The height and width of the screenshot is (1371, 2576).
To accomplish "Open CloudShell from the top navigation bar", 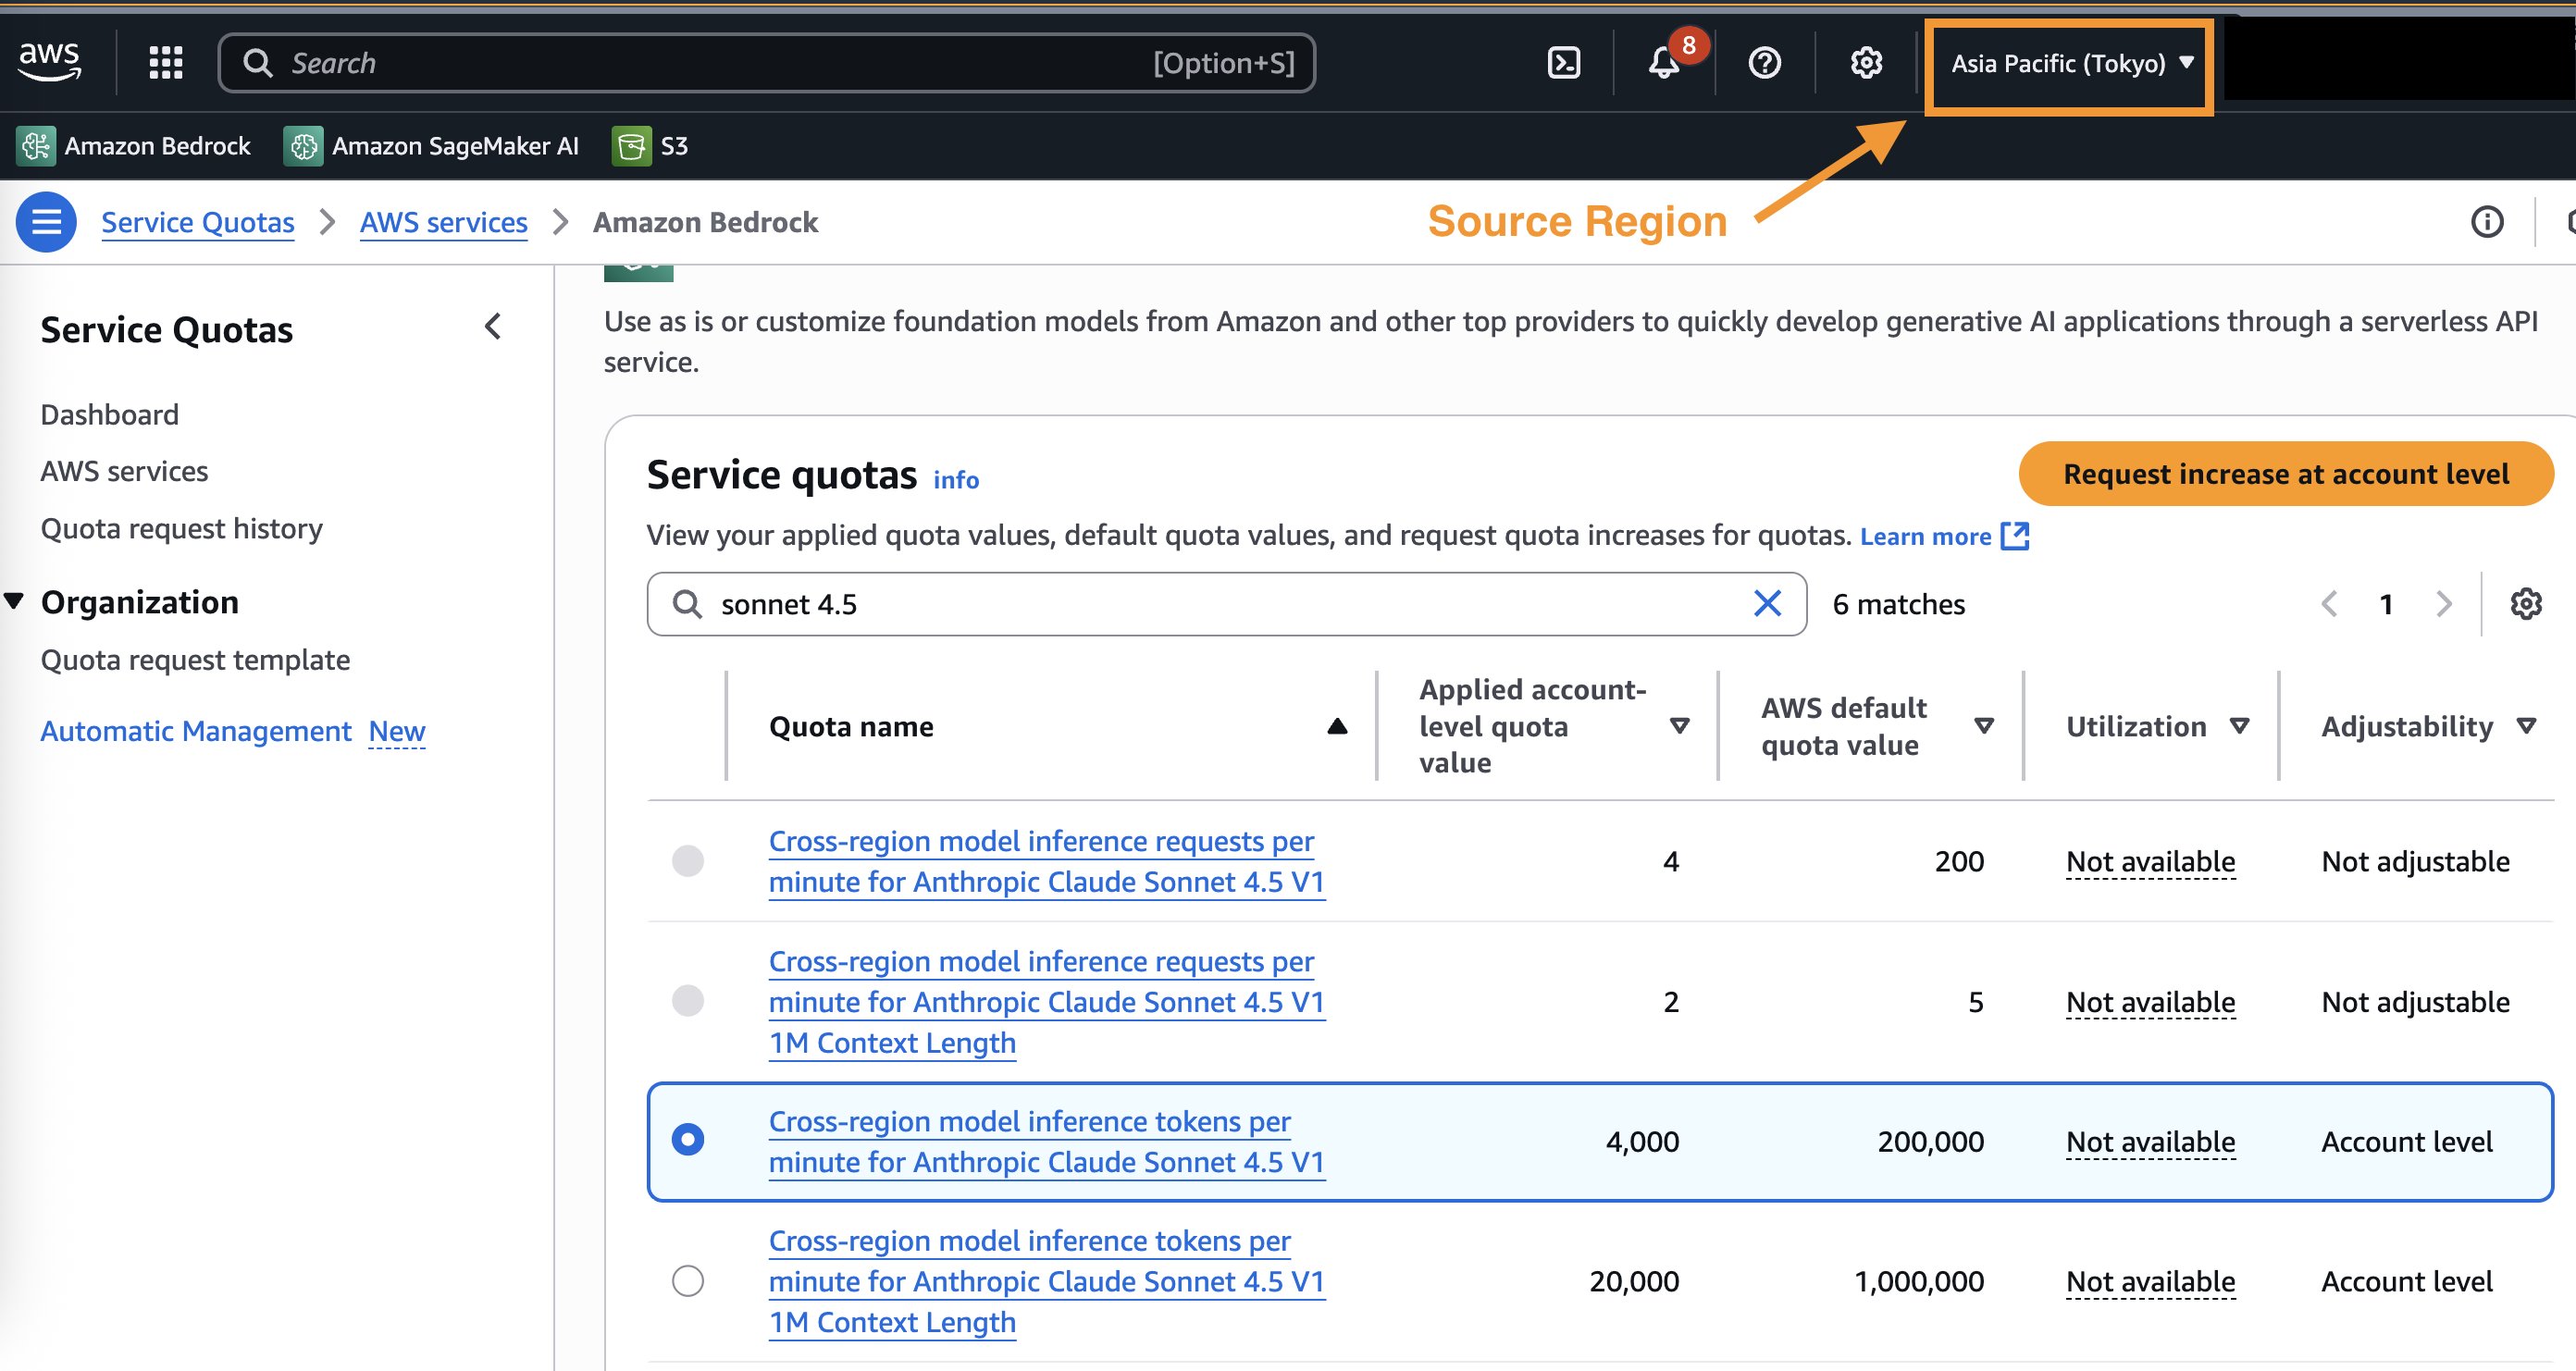I will 1563,62.
